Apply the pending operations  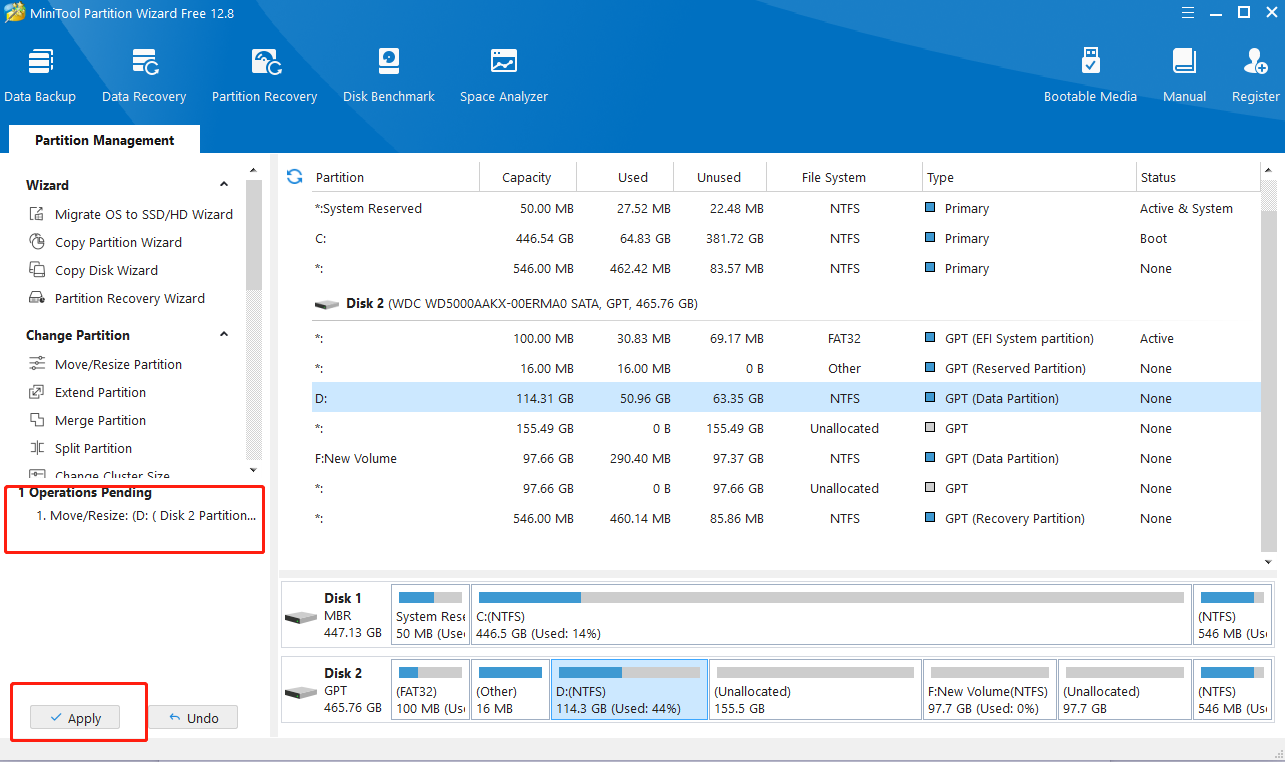coord(75,718)
